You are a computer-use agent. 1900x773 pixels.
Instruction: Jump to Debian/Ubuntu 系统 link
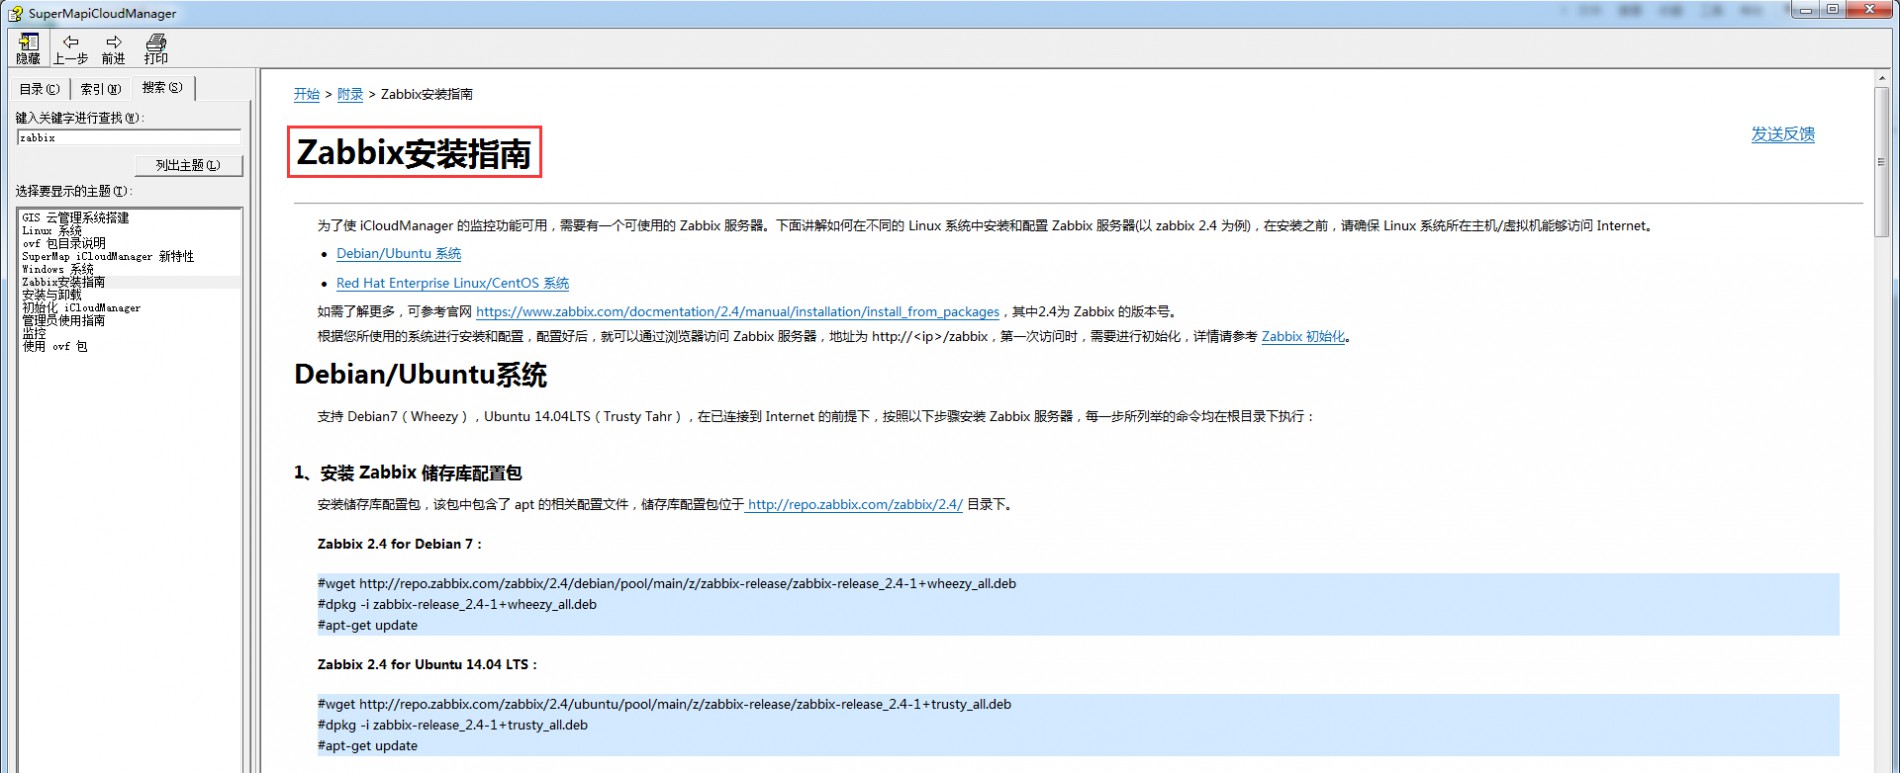(399, 254)
